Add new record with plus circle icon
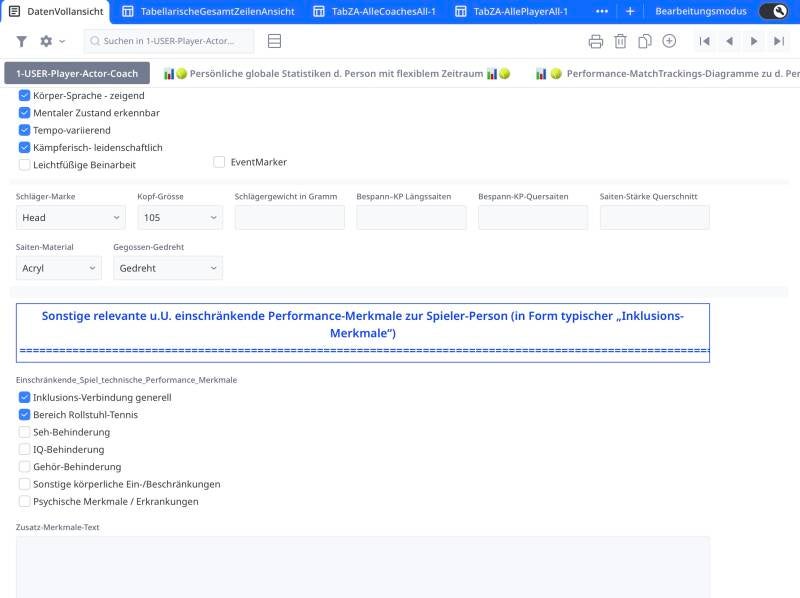This screenshot has width=800, height=598. click(669, 41)
